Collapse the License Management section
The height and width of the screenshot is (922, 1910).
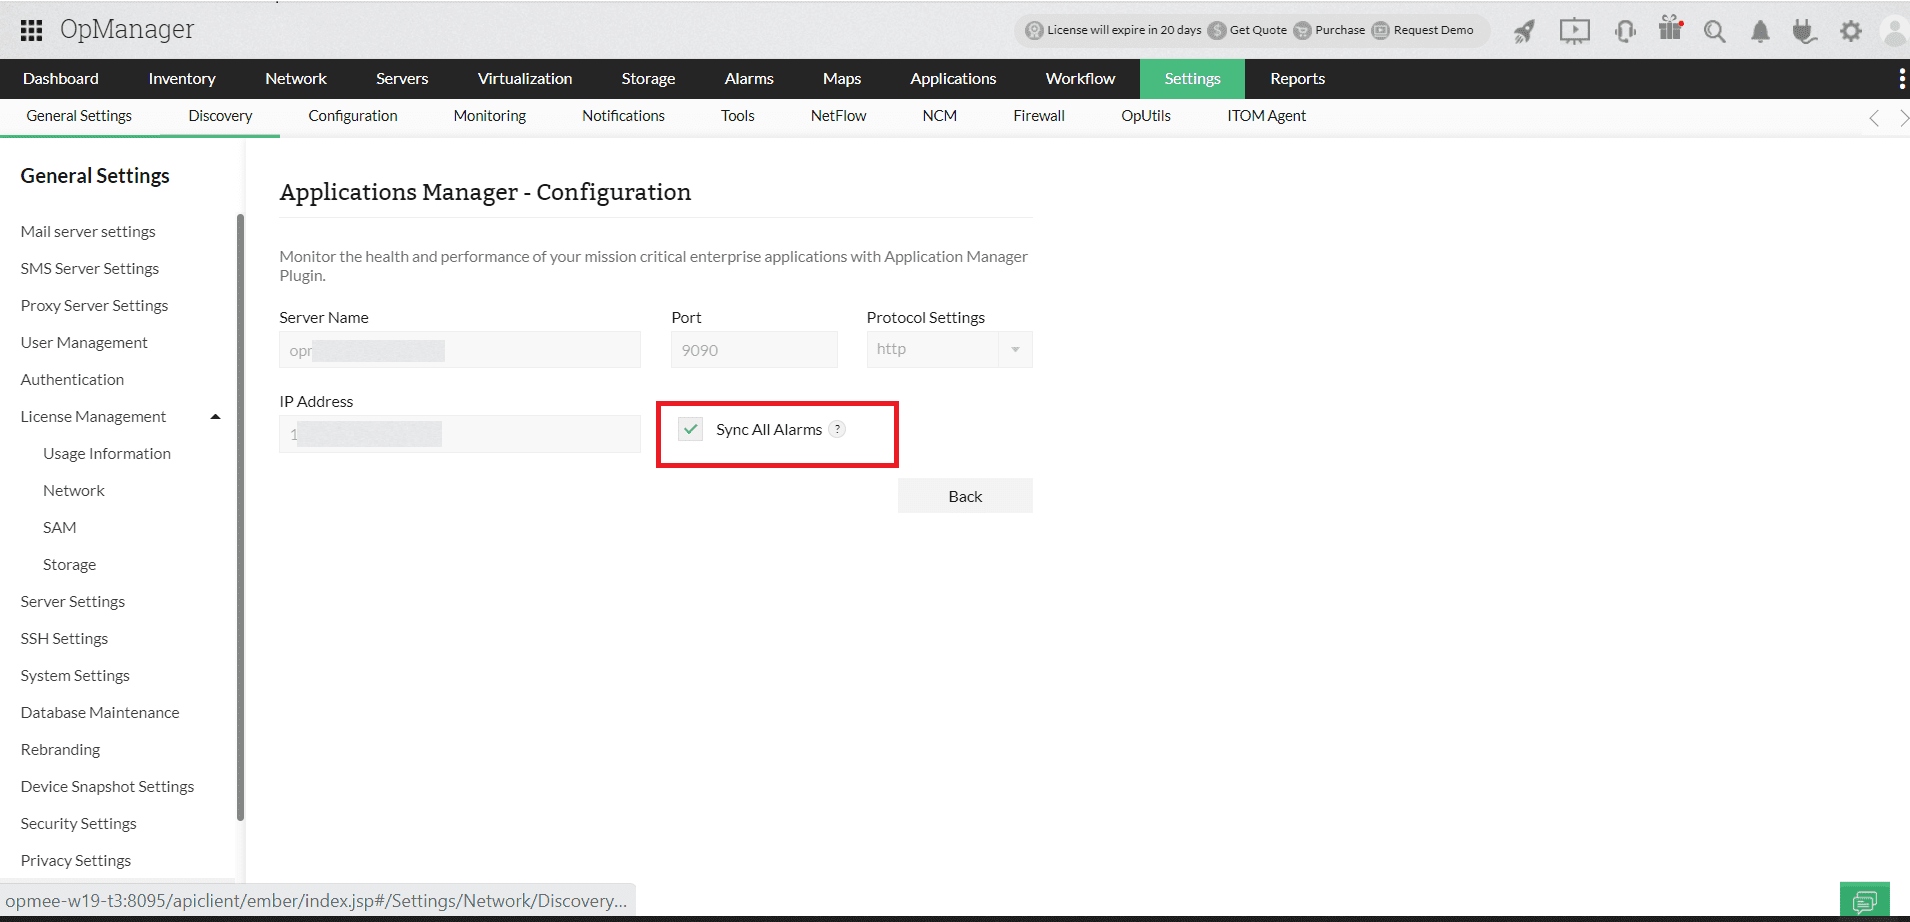coord(215,416)
